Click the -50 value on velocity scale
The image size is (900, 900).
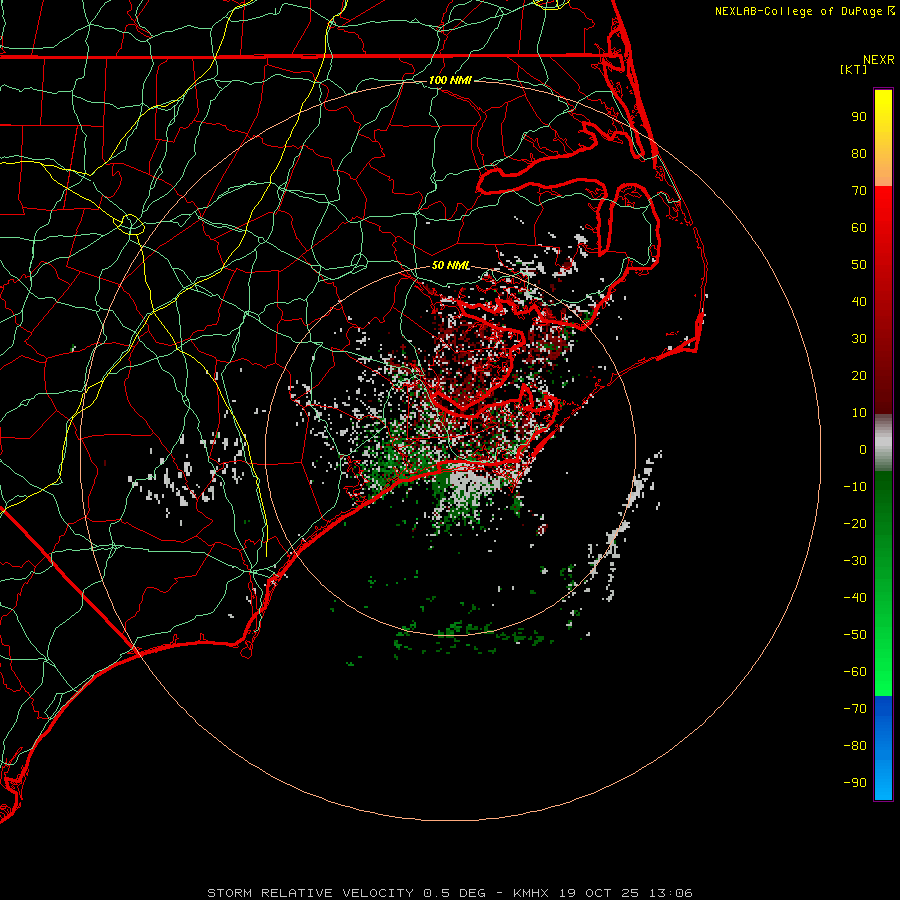855,635
